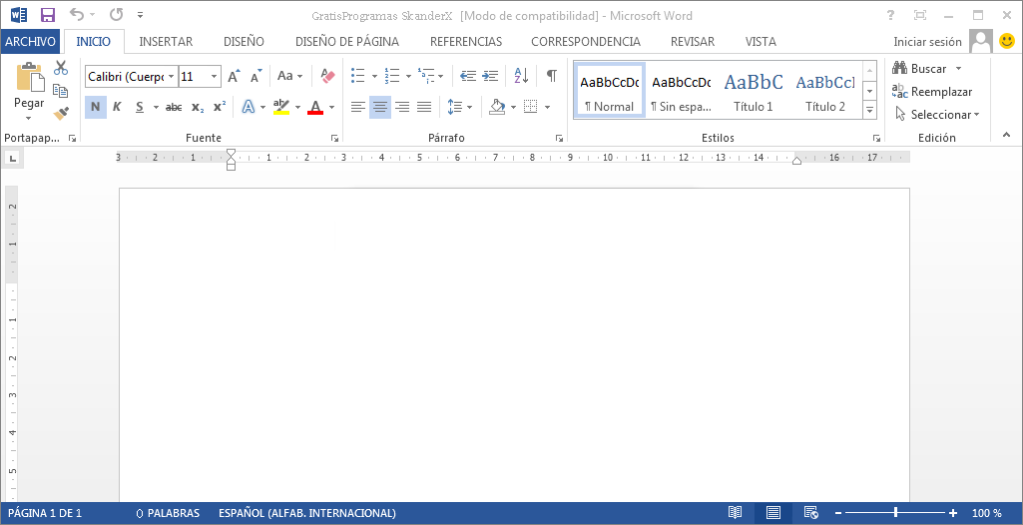Open the INSERTAR ribbon tab
Screen dimensions: 1023x525
pos(166,41)
